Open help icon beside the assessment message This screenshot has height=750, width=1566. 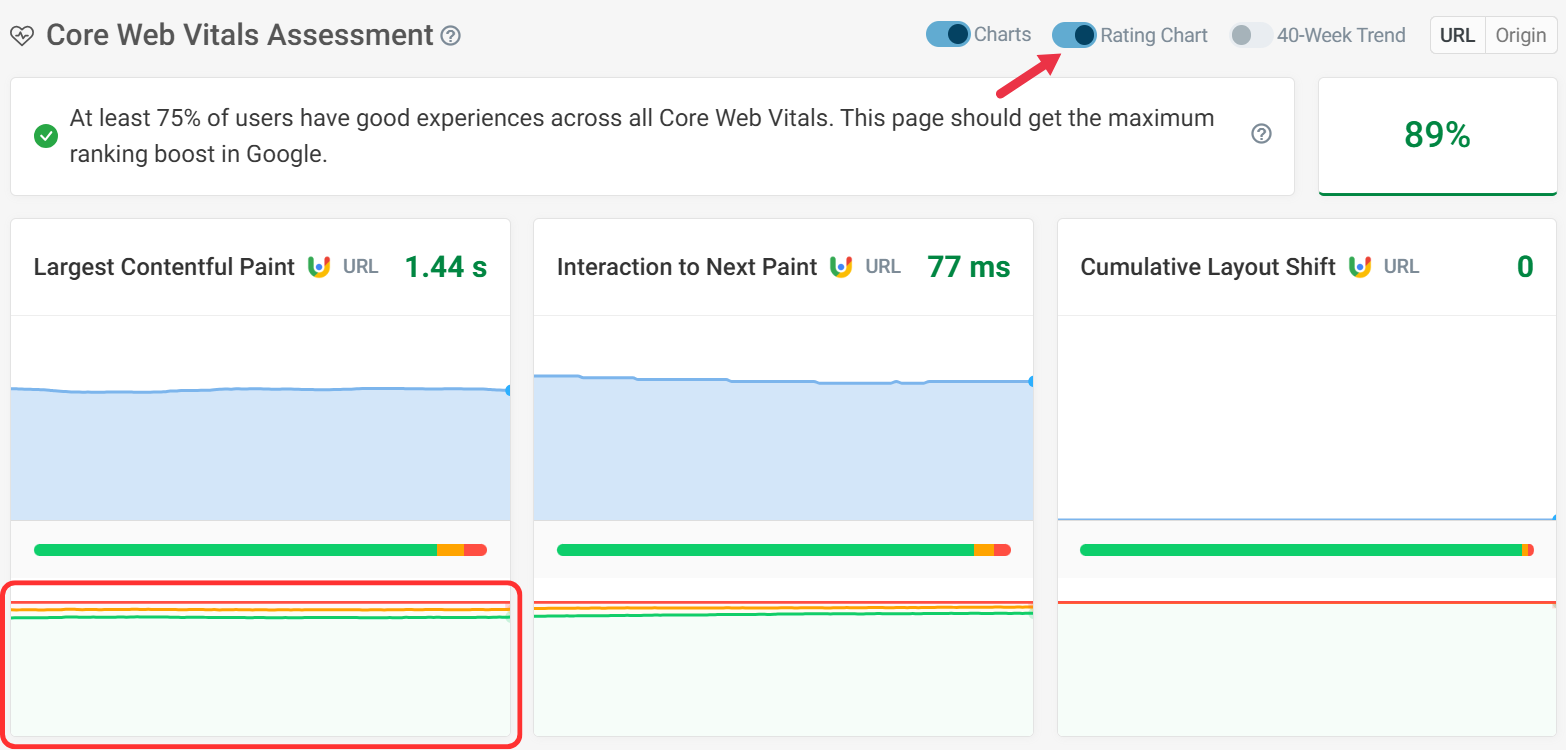pos(1261,134)
